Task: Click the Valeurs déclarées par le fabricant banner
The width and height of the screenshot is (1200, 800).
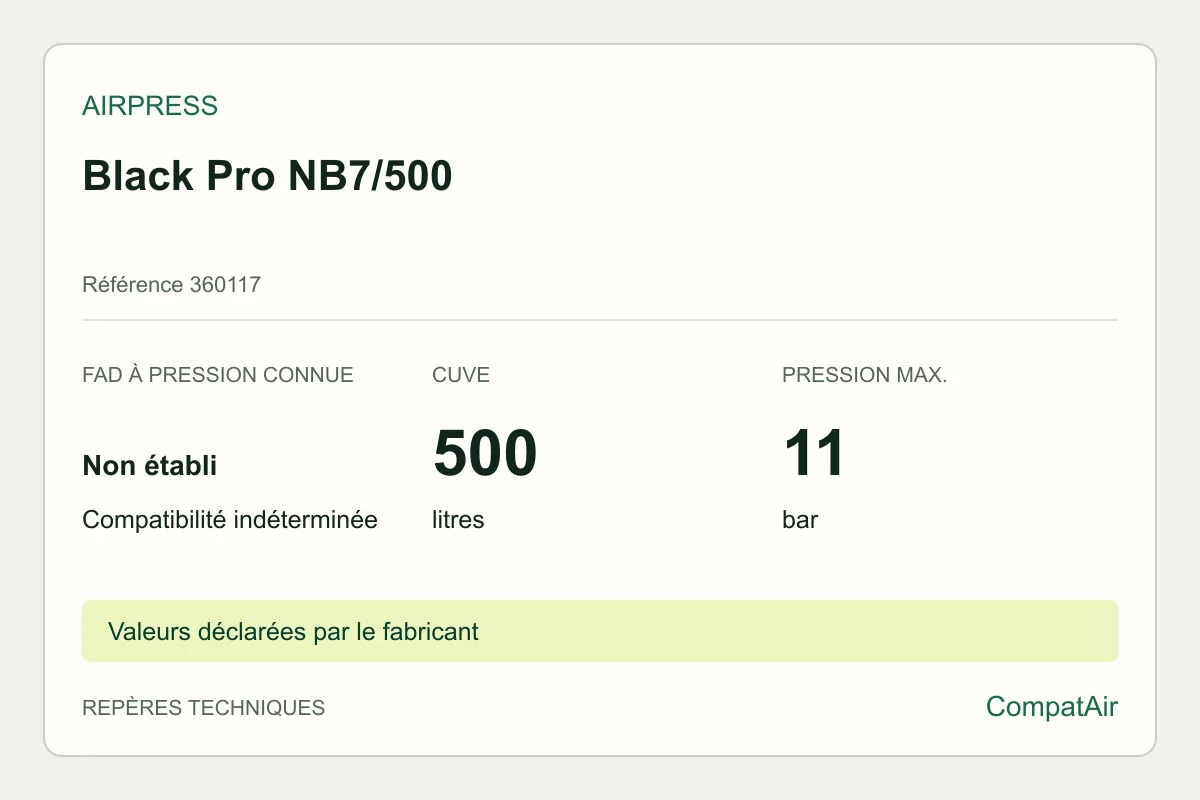Action: 293,632
